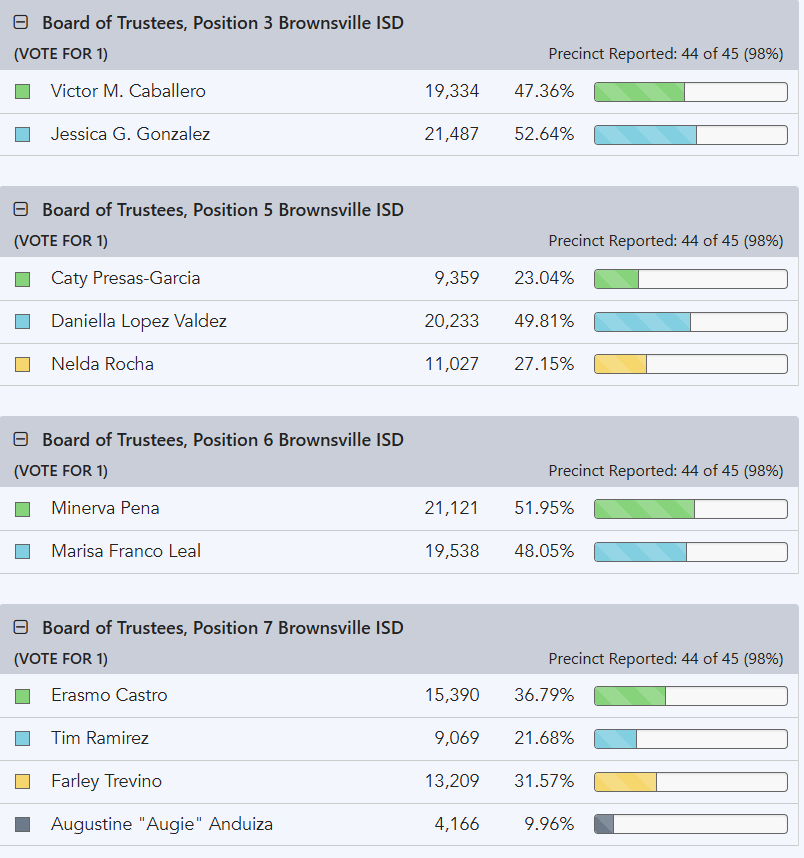
Task: Click the blue swatch beside Marisa Franco Leal
Action: 22,552
